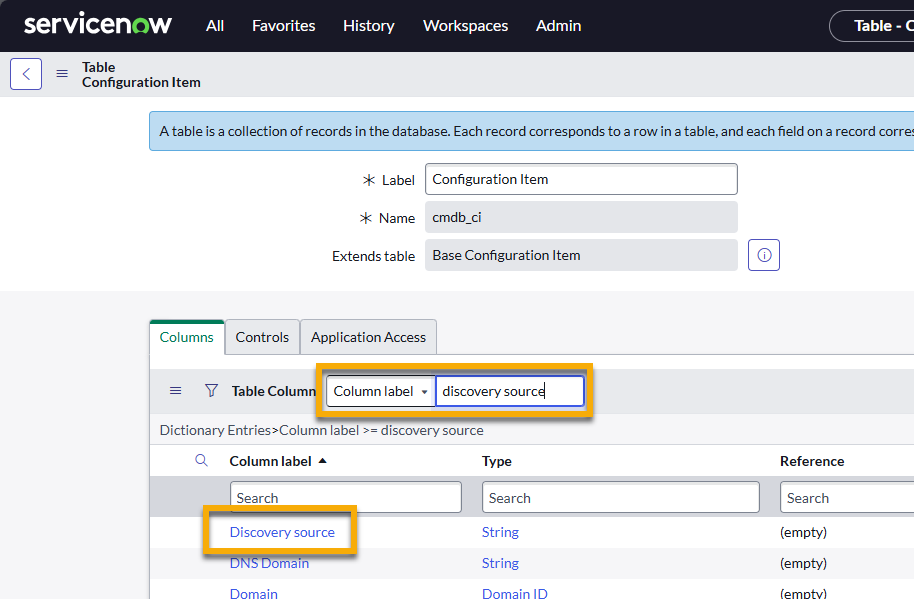Open the Column label search field selector

380,391
